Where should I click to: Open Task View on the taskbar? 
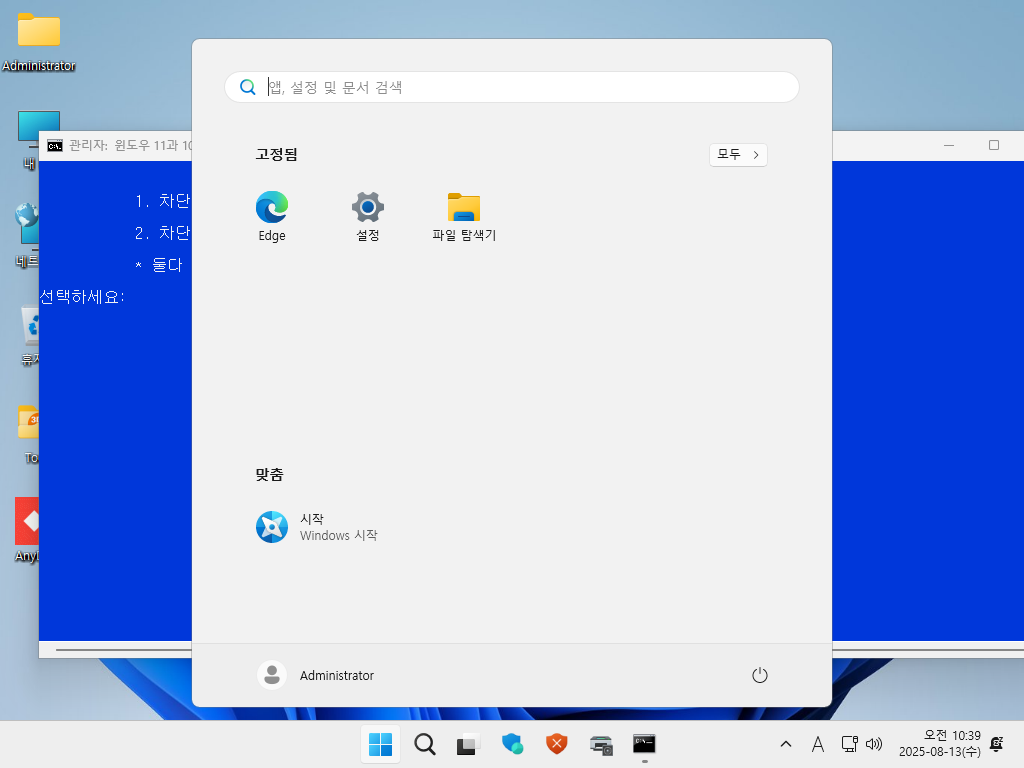pyautogui.click(x=468, y=744)
